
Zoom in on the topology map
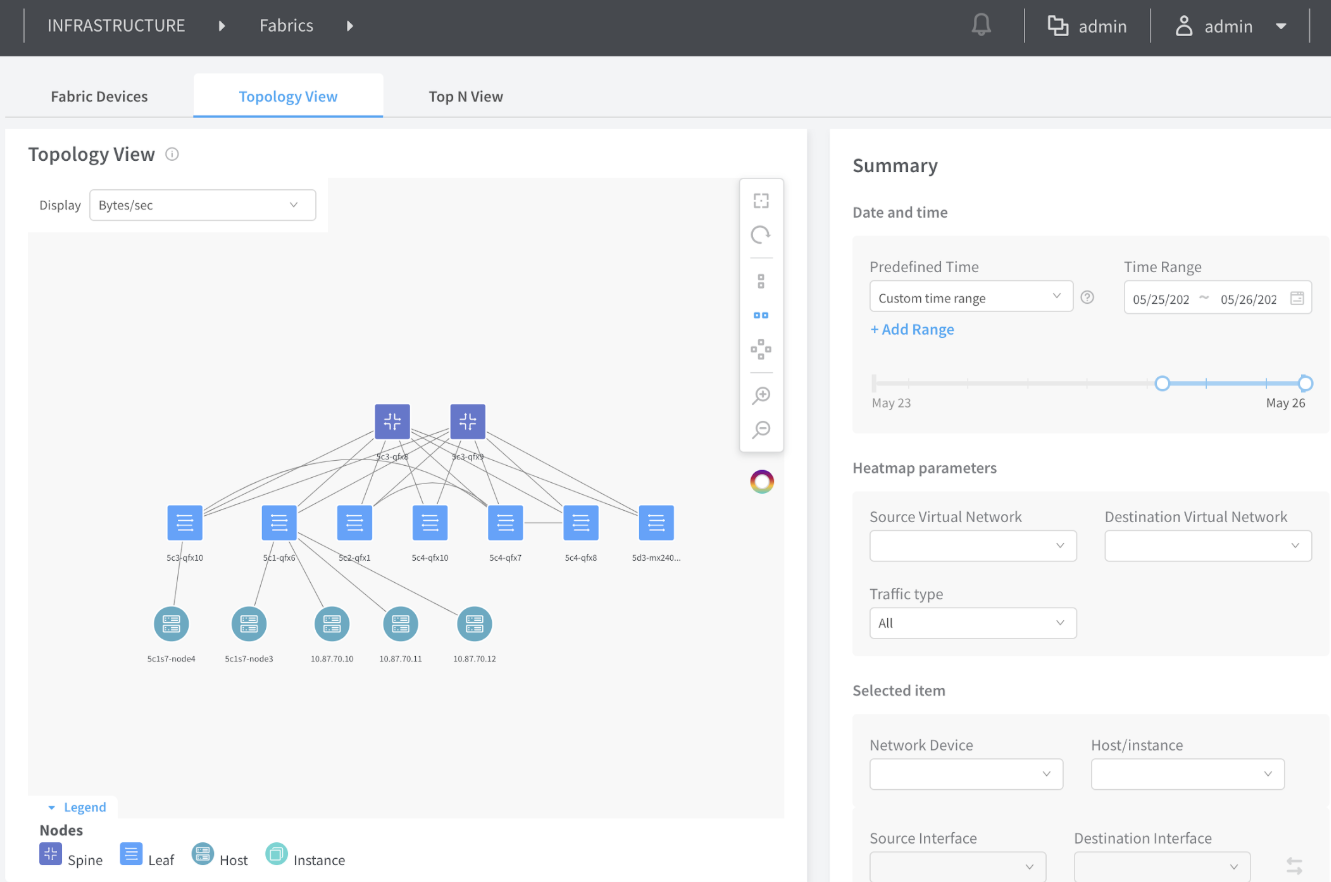[x=761, y=396]
